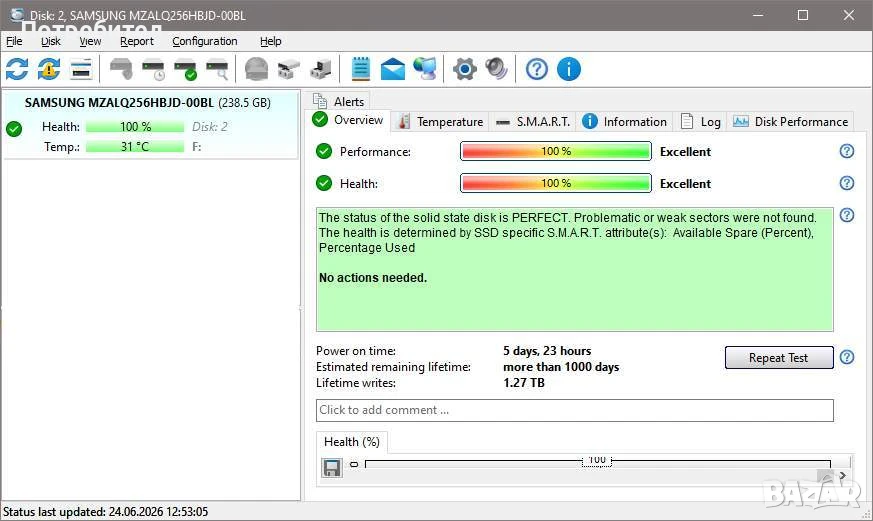873x521 pixels.
Task: Open settings via the gear toolbar icon
Action: click(464, 69)
